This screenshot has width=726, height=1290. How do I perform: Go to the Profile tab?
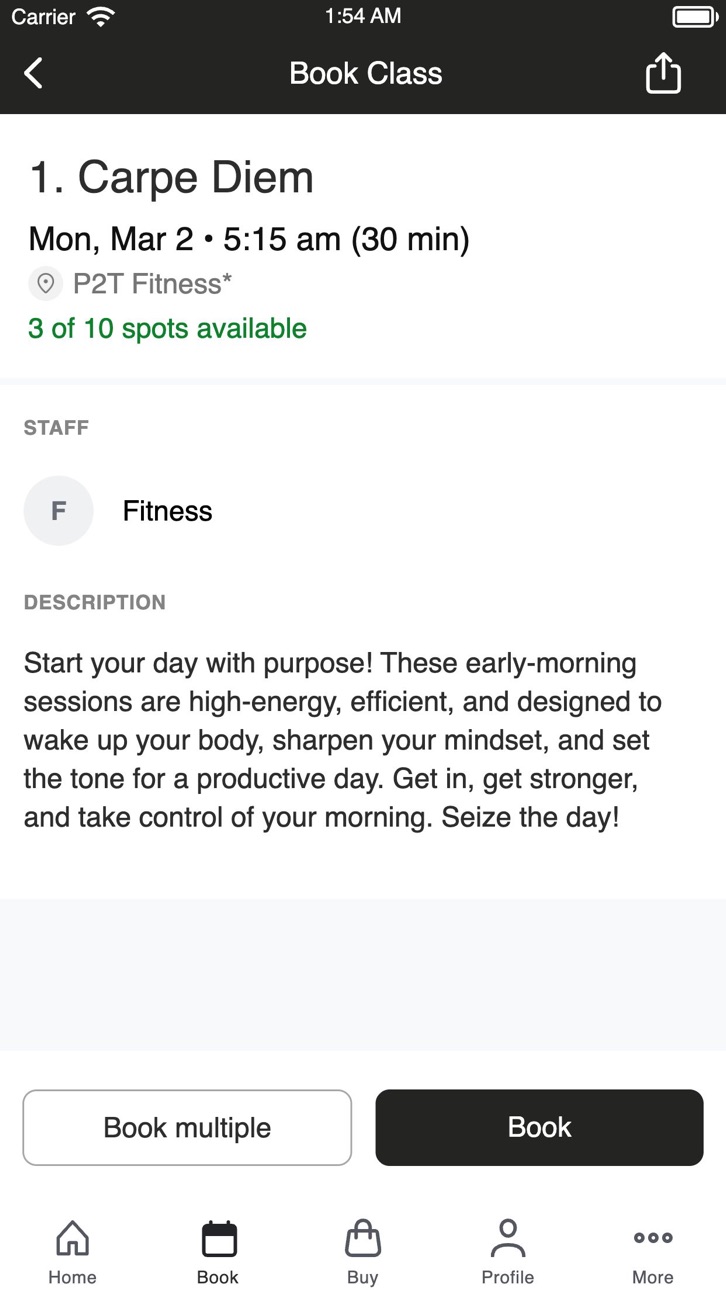pyautogui.click(x=508, y=1251)
